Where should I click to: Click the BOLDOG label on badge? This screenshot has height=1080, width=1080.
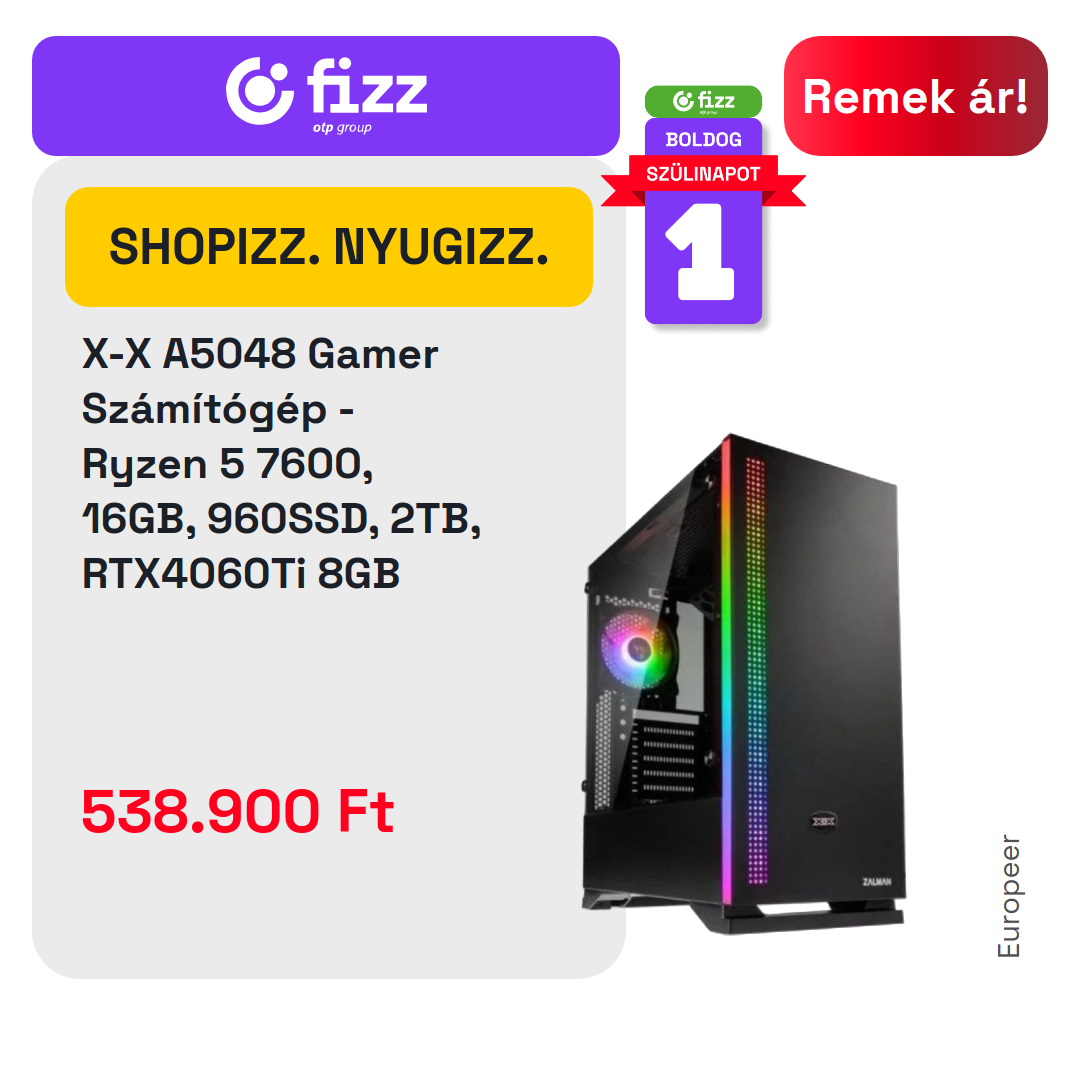click(703, 140)
